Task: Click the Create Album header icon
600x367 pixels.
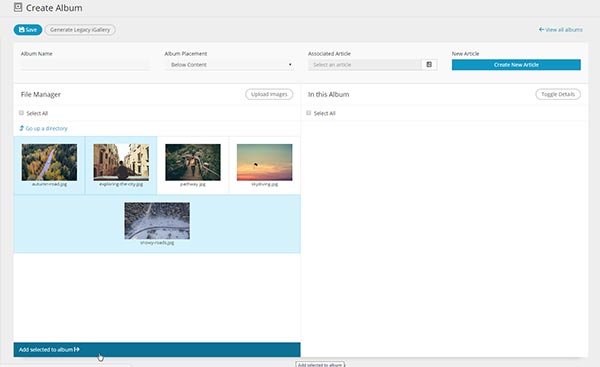Action: click(x=18, y=7)
